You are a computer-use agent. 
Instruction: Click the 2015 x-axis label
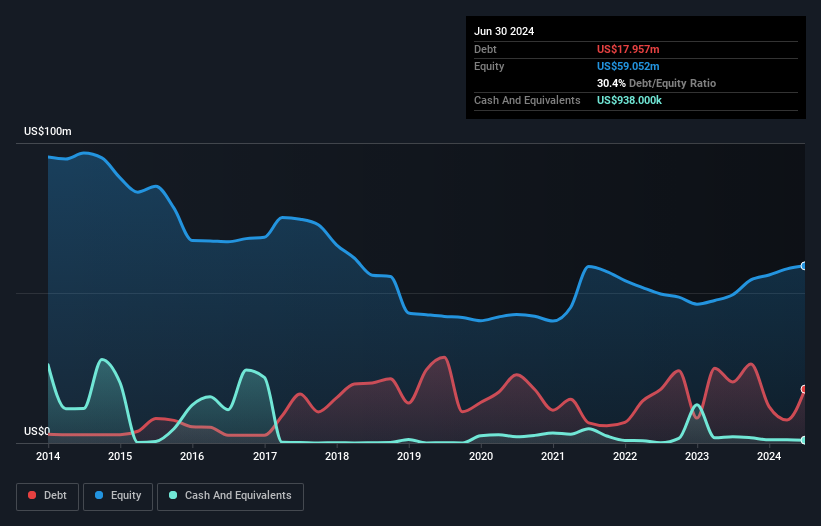[x=120, y=456]
